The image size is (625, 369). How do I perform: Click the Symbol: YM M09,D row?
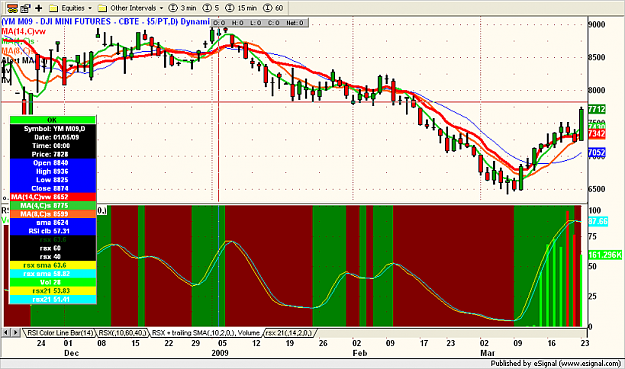coord(53,129)
